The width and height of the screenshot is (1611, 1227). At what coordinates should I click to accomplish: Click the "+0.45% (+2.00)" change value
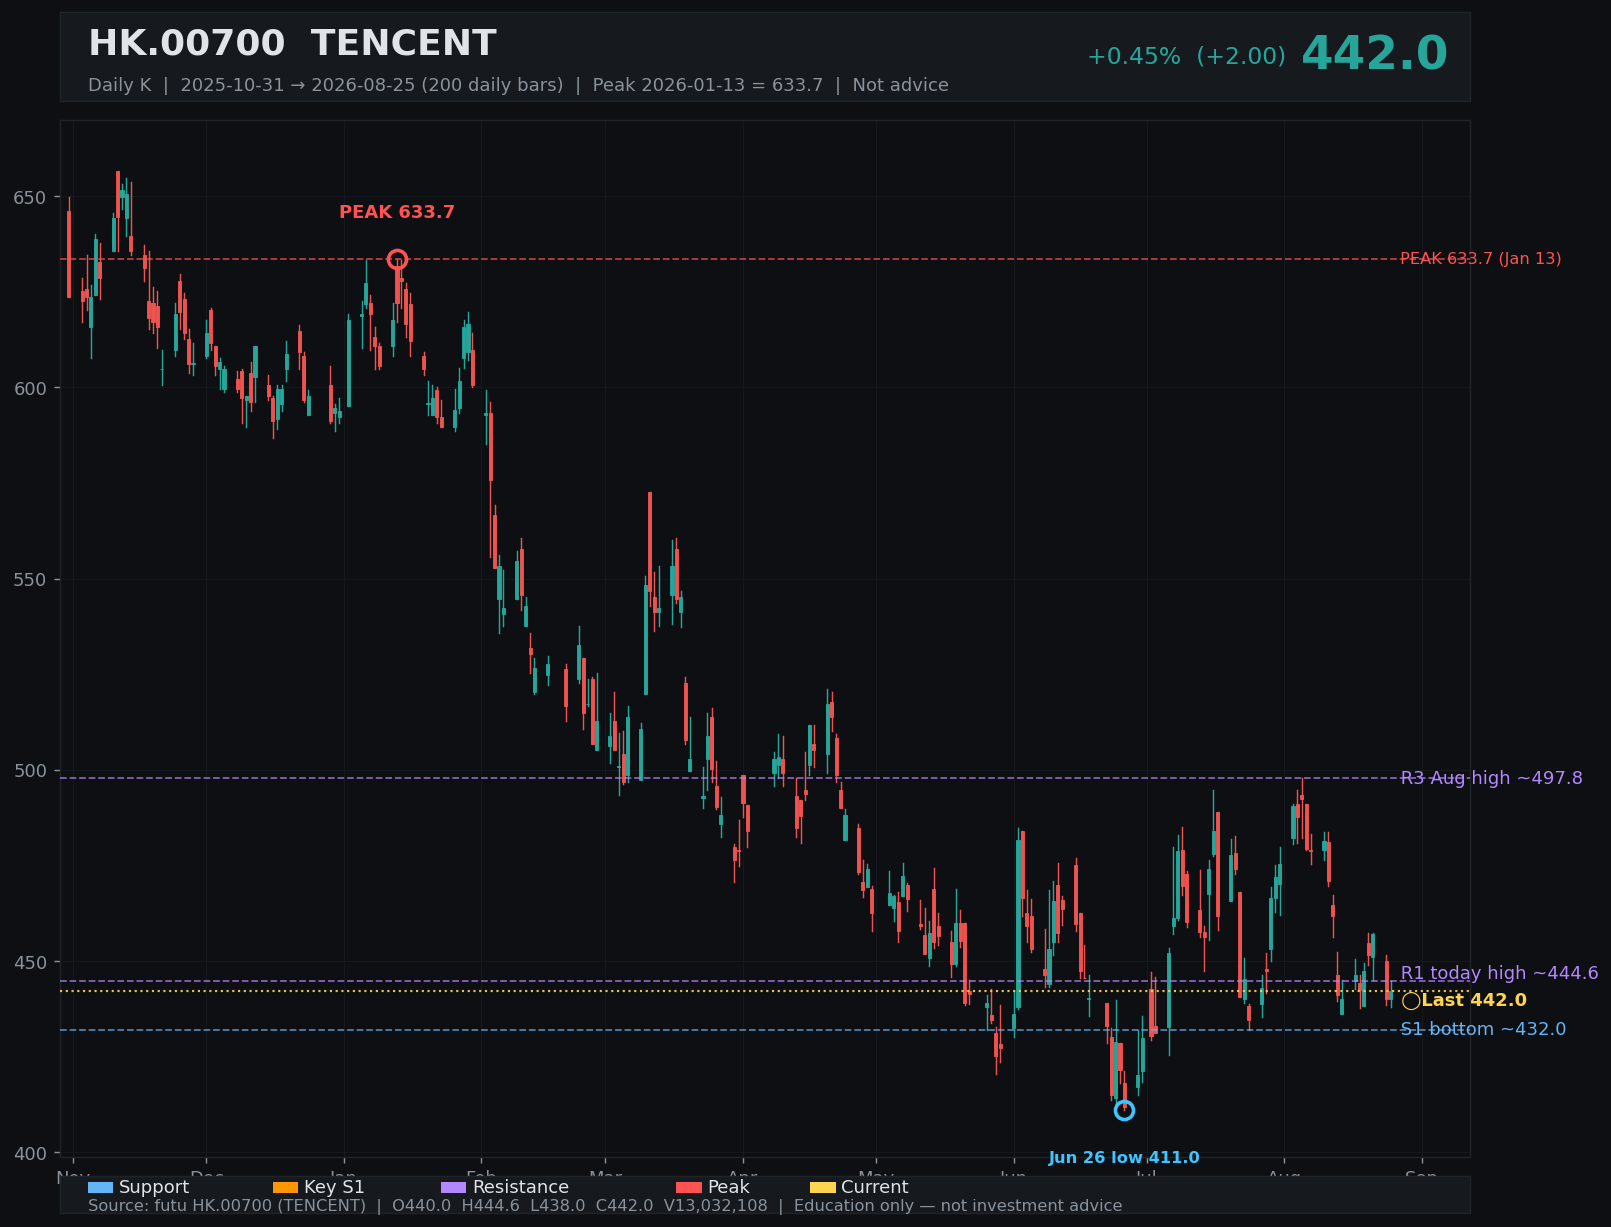click(1186, 57)
